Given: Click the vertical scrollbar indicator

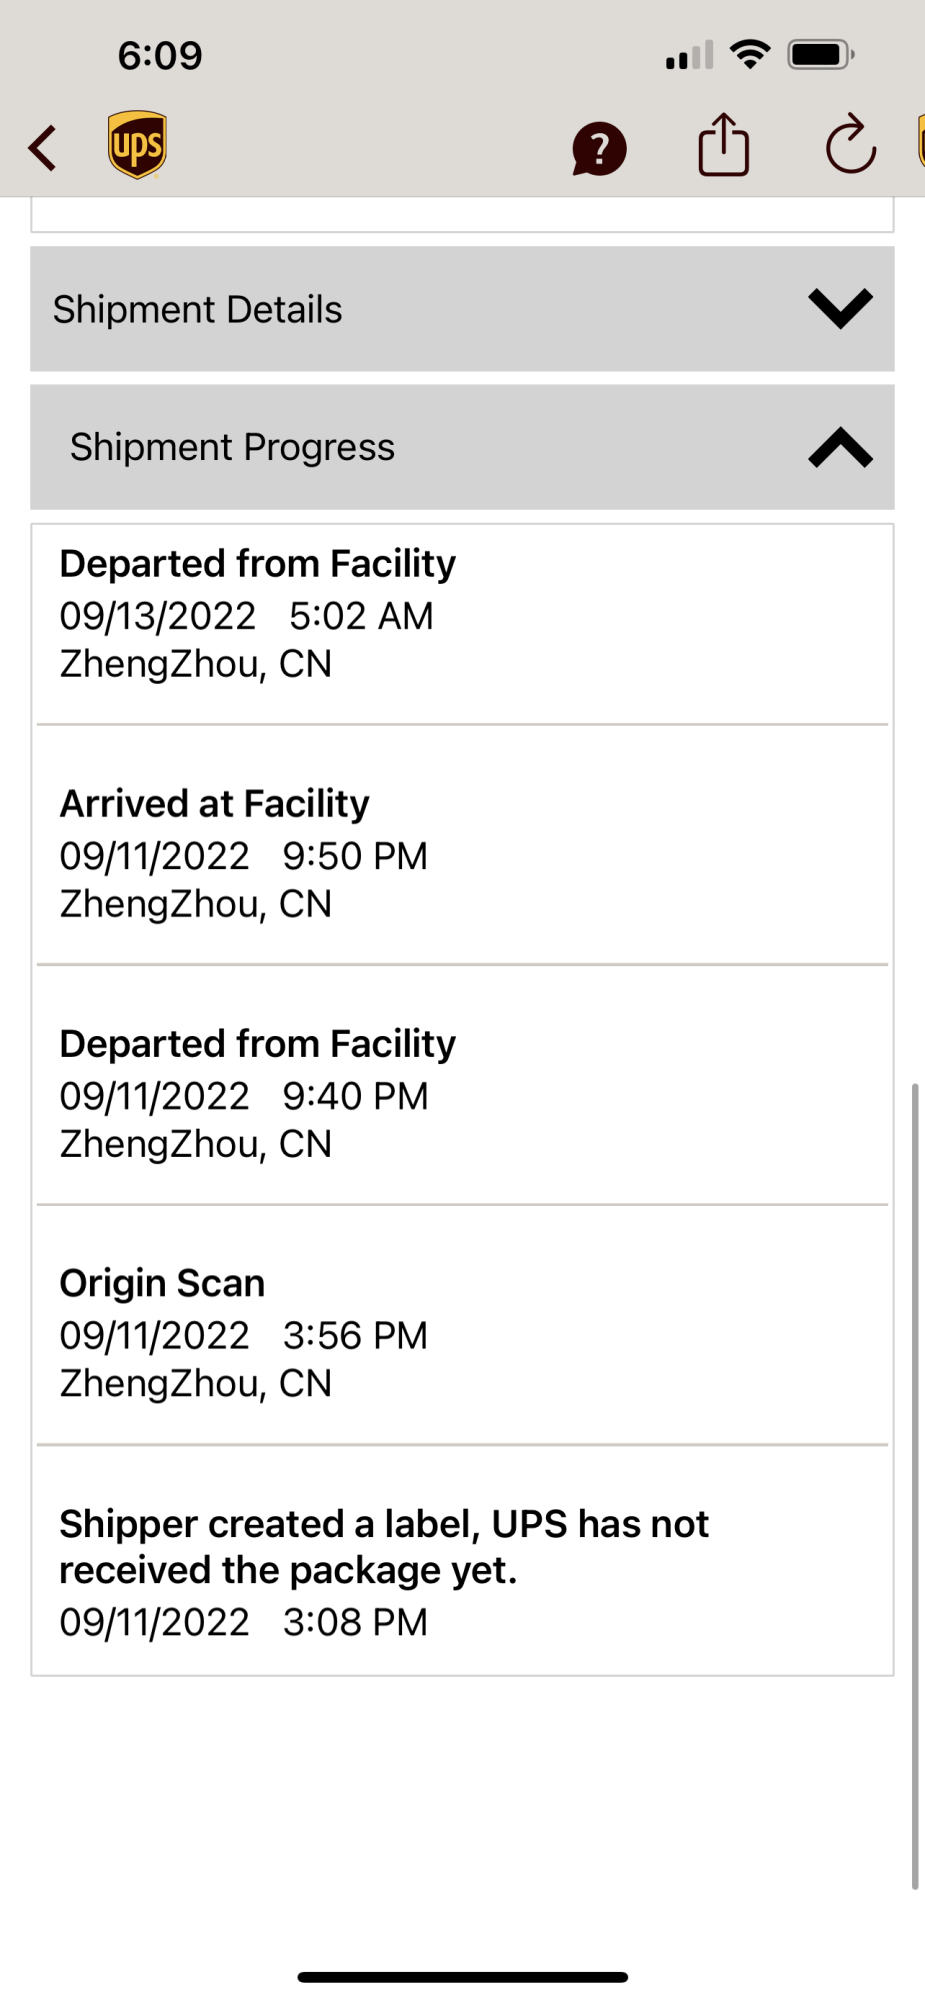Looking at the screenshot, I should (914, 1486).
